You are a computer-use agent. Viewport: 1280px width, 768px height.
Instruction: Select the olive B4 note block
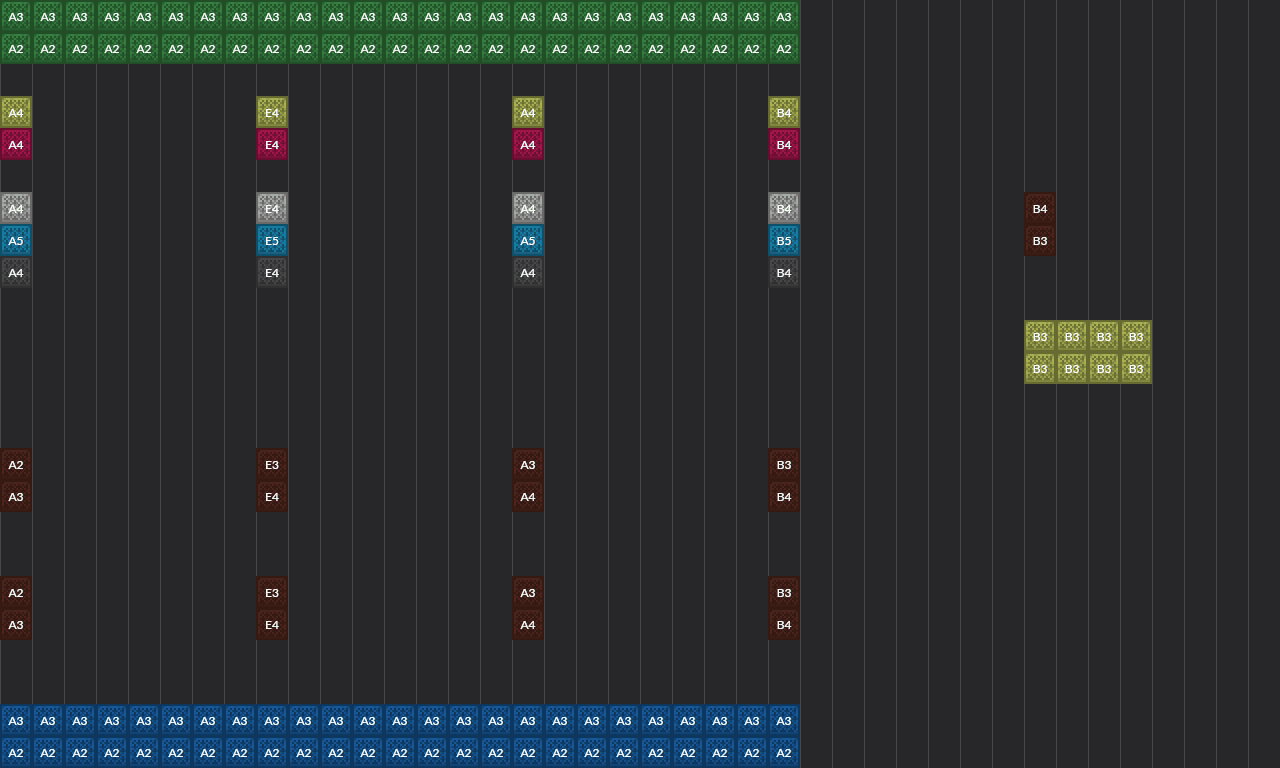click(x=784, y=112)
